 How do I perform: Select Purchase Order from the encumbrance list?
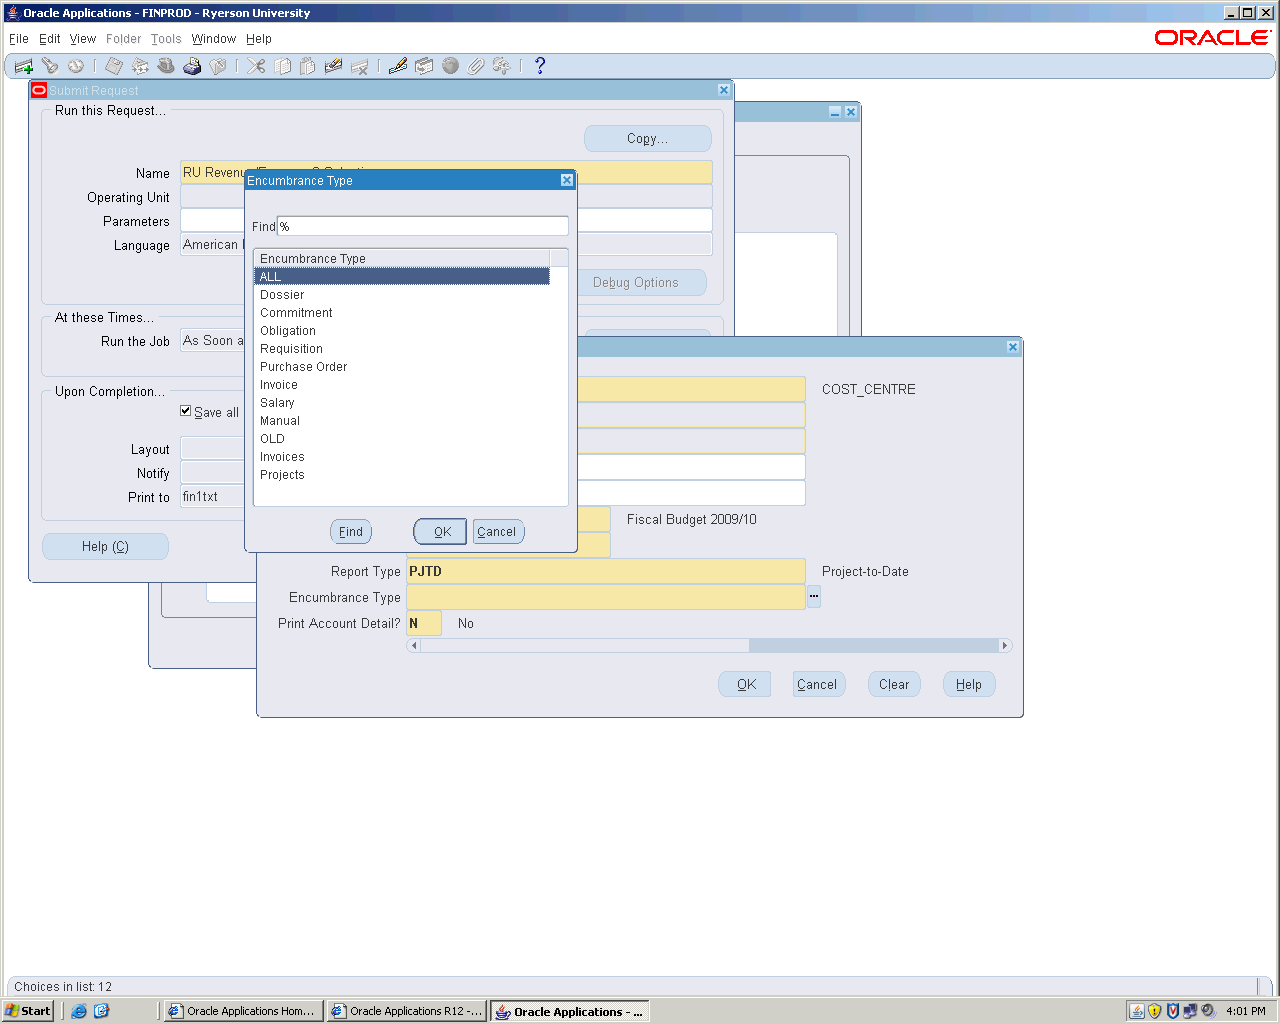click(303, 367)
